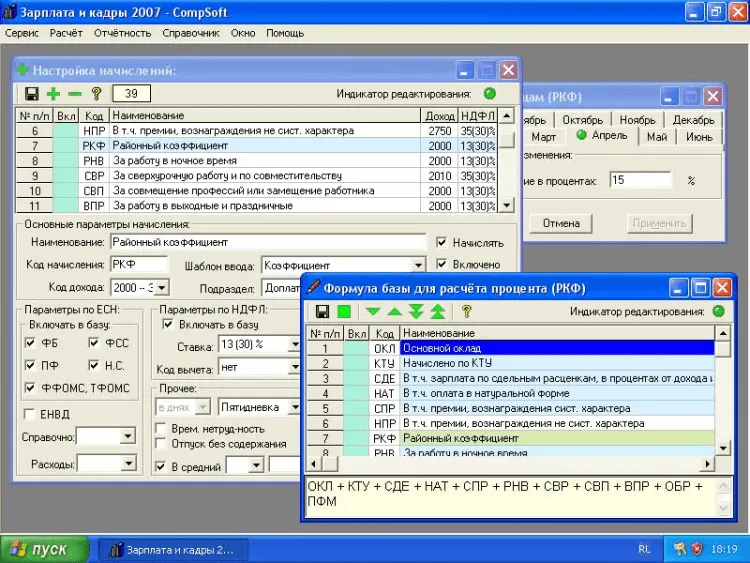Toggle the ЕНВД checkbox
Image resolution: width=750 pixels, height=563 pixels.
coord(30,414)
